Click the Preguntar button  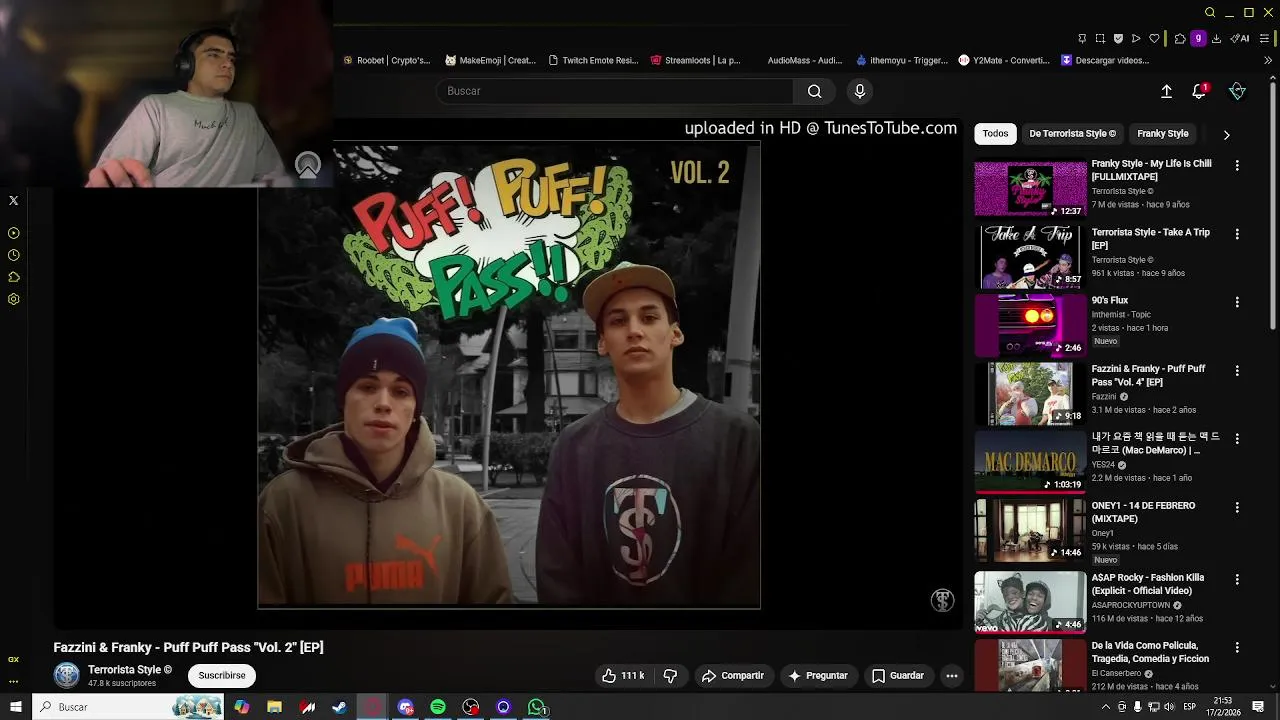click(x=818, y=676)
